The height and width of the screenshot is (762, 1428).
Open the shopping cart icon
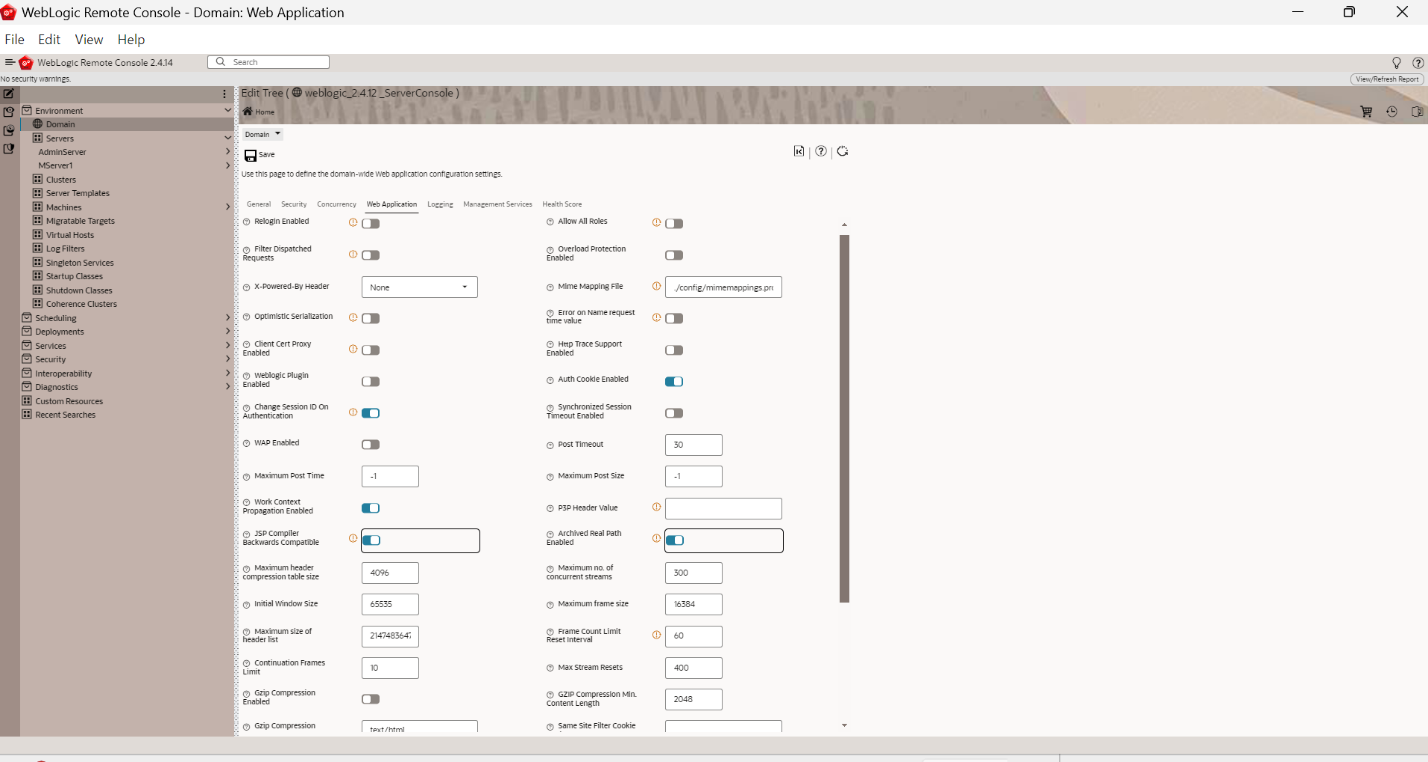[x=1367, y=112]
